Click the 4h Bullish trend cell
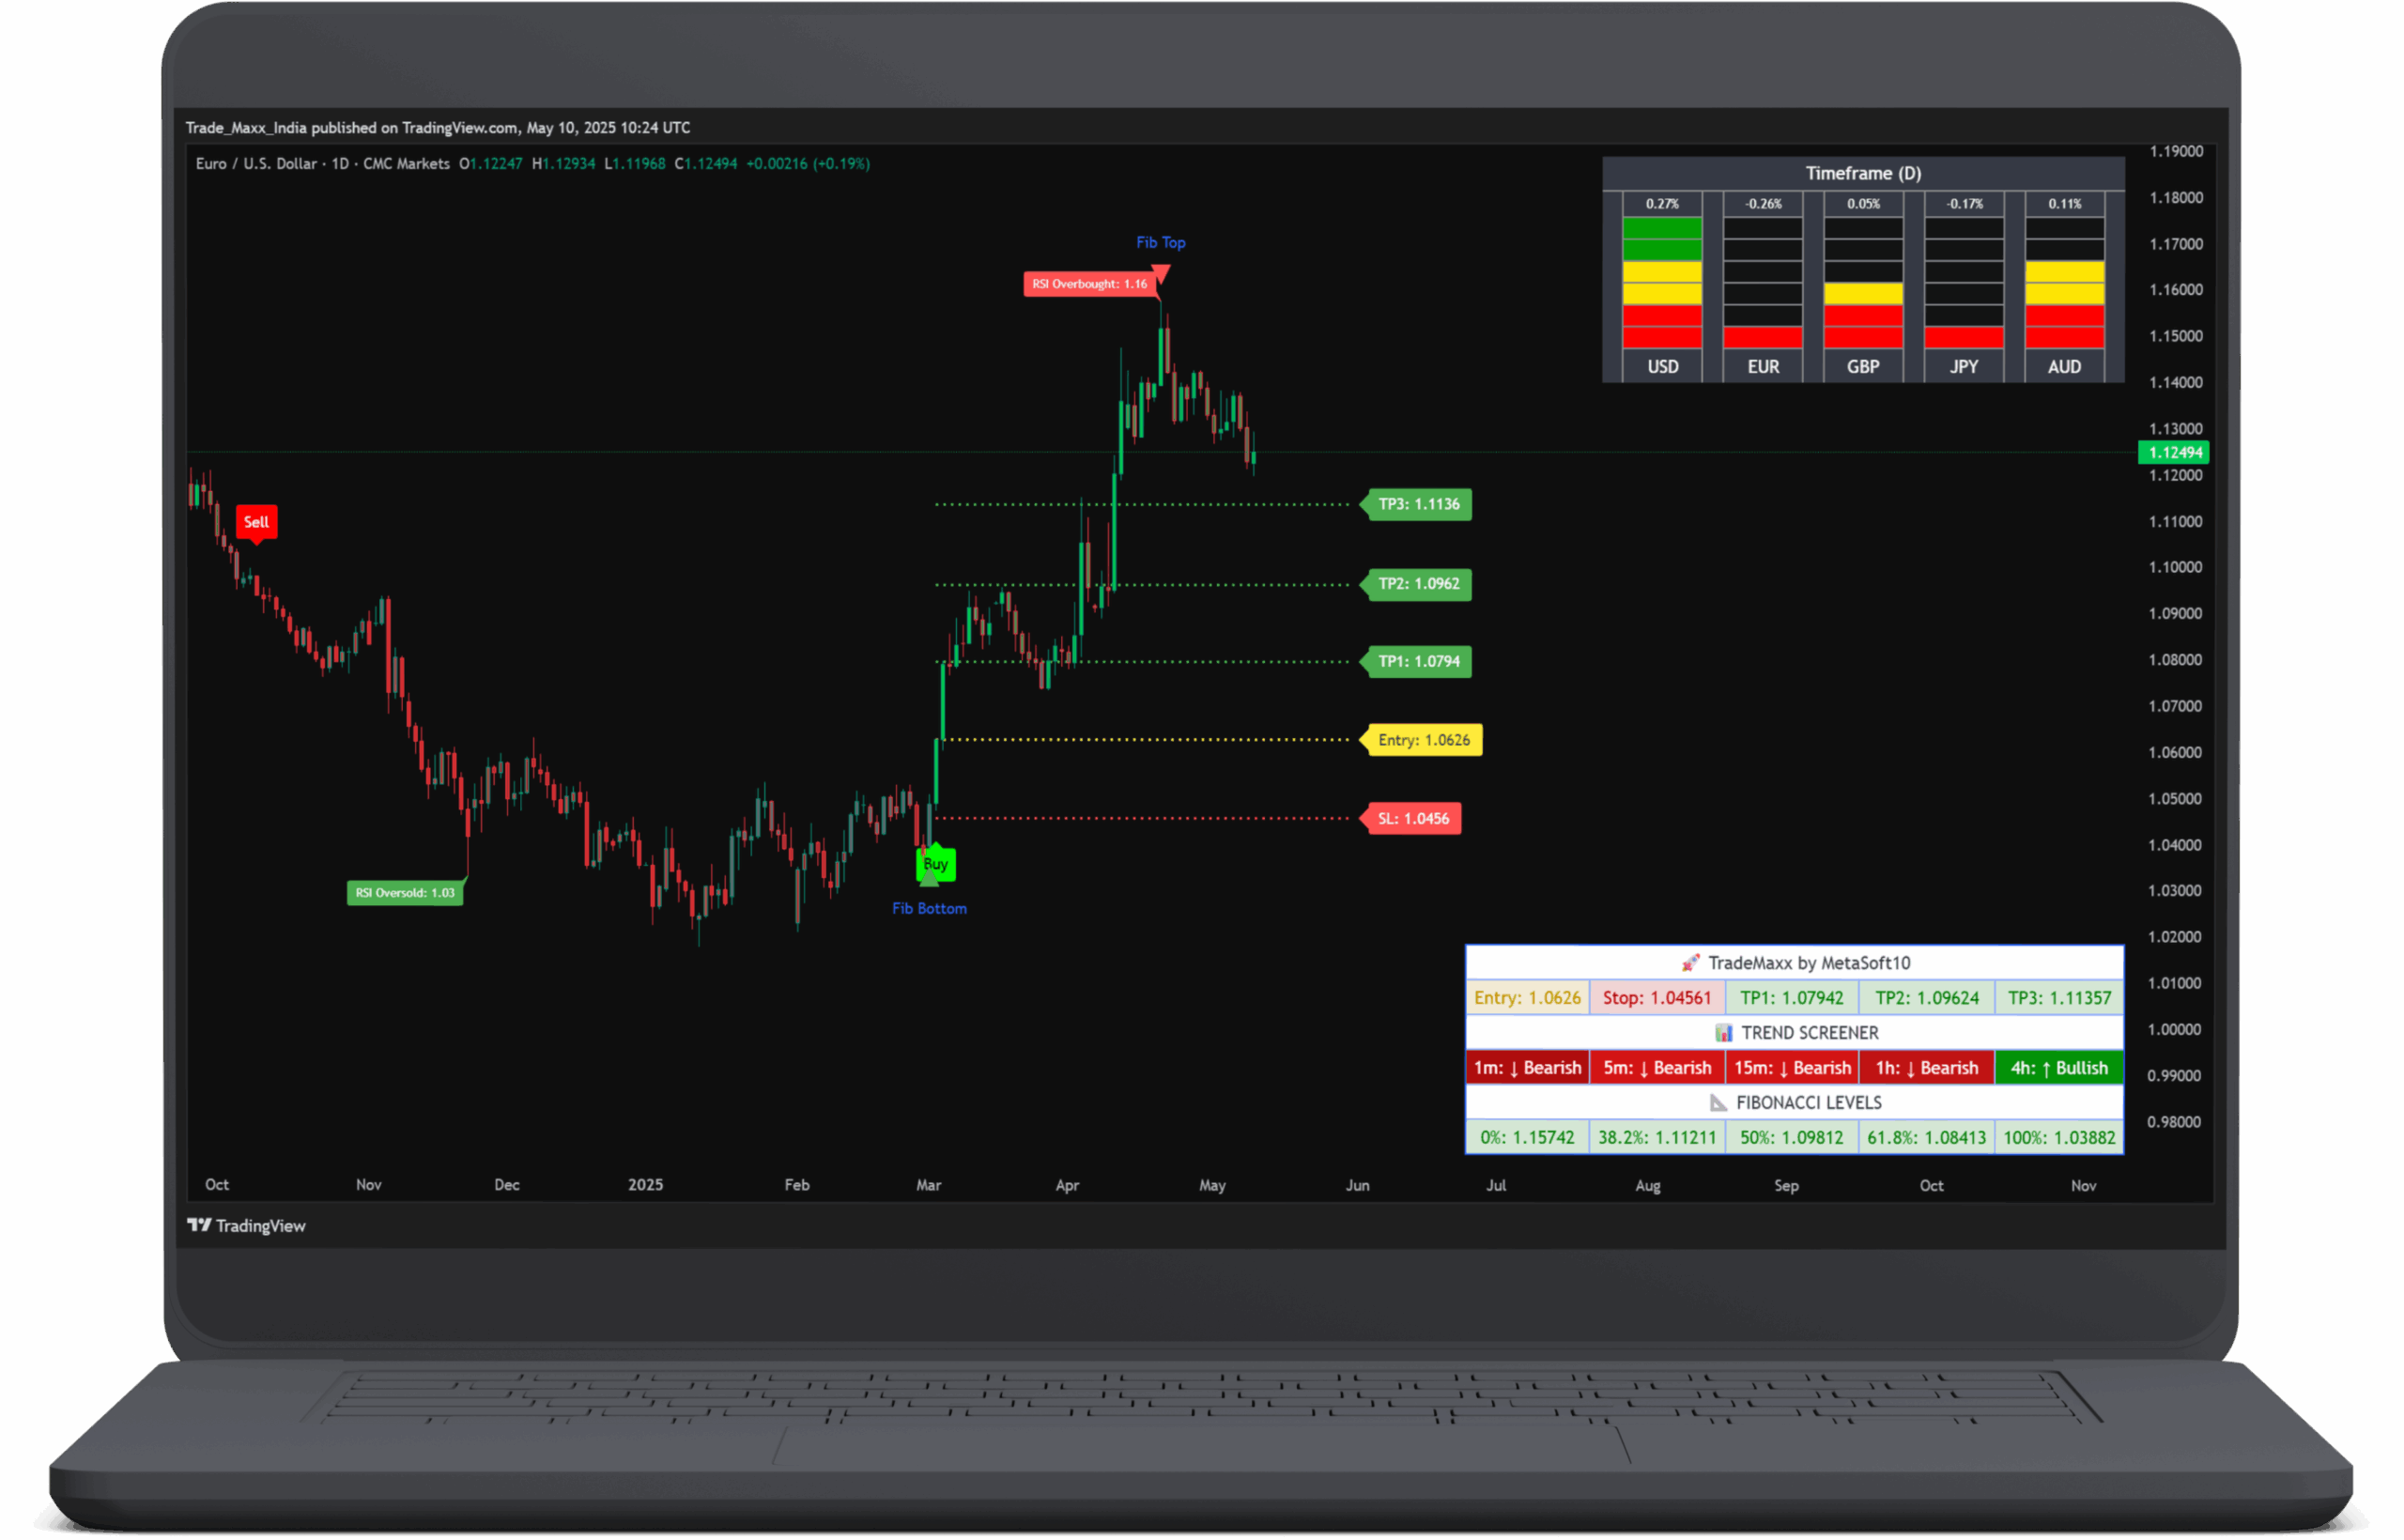2404x1540 pixels. tap(2058, 1068)
